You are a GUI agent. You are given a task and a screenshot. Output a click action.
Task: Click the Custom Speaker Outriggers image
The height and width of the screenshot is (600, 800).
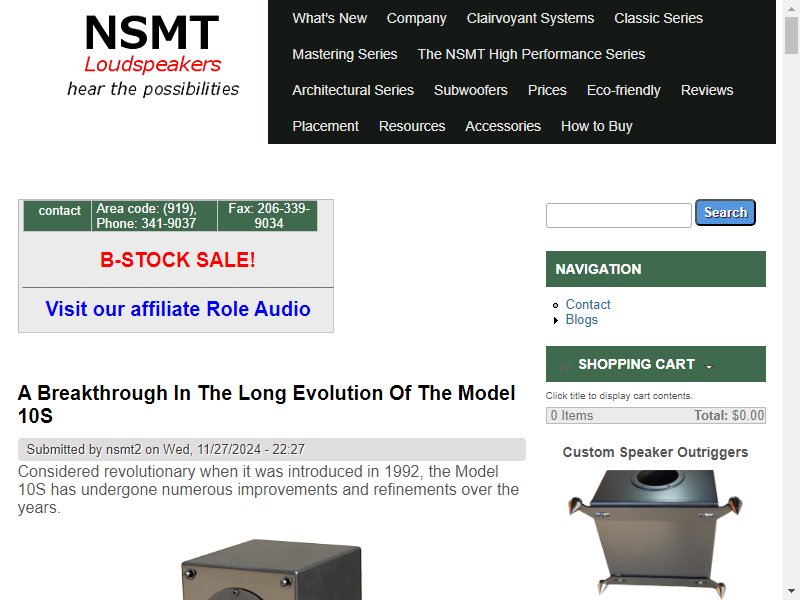pyautogui.click(x=655, y=533)
